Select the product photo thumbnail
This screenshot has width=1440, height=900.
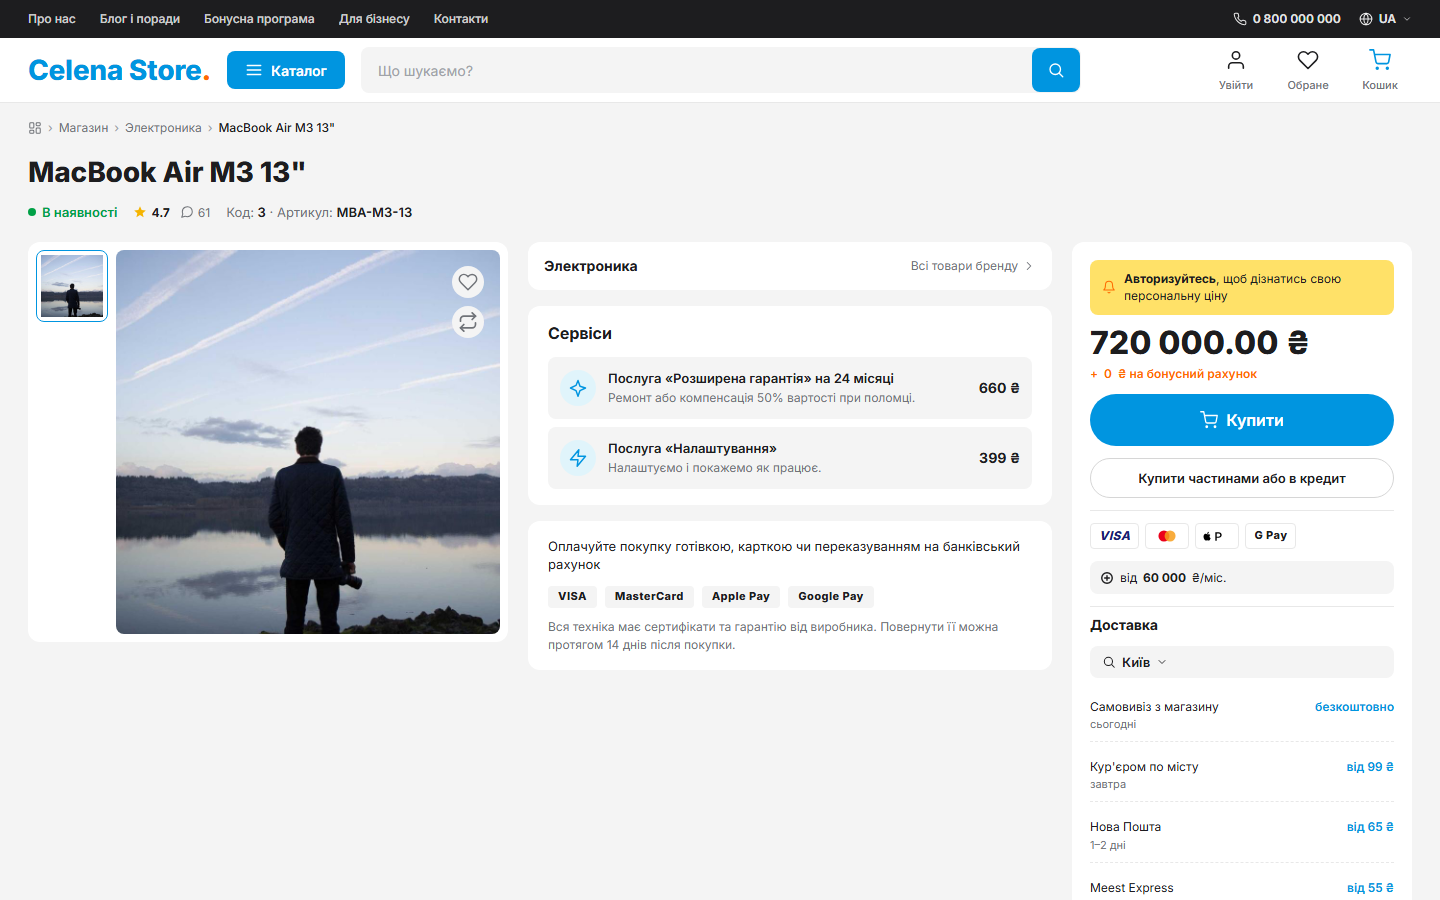click(x=72, y=286)
